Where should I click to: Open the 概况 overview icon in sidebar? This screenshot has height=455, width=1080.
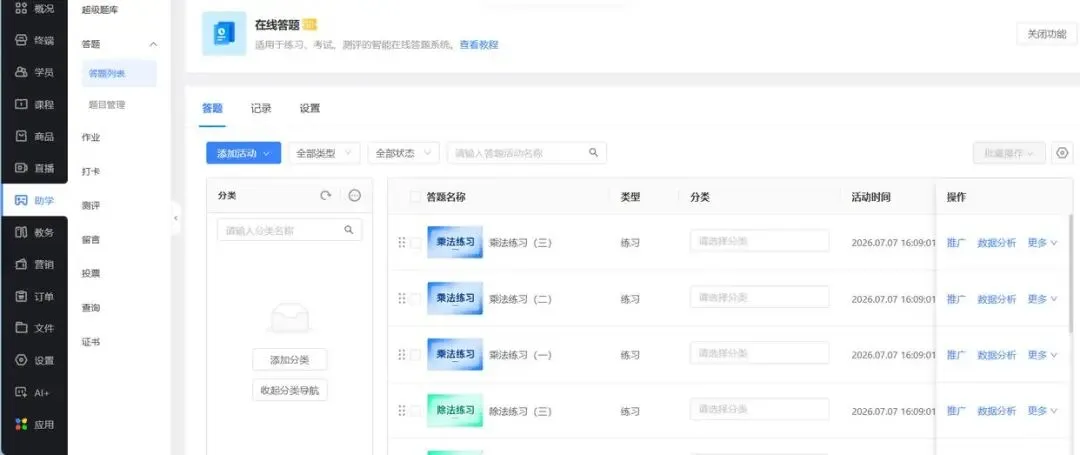21,8
